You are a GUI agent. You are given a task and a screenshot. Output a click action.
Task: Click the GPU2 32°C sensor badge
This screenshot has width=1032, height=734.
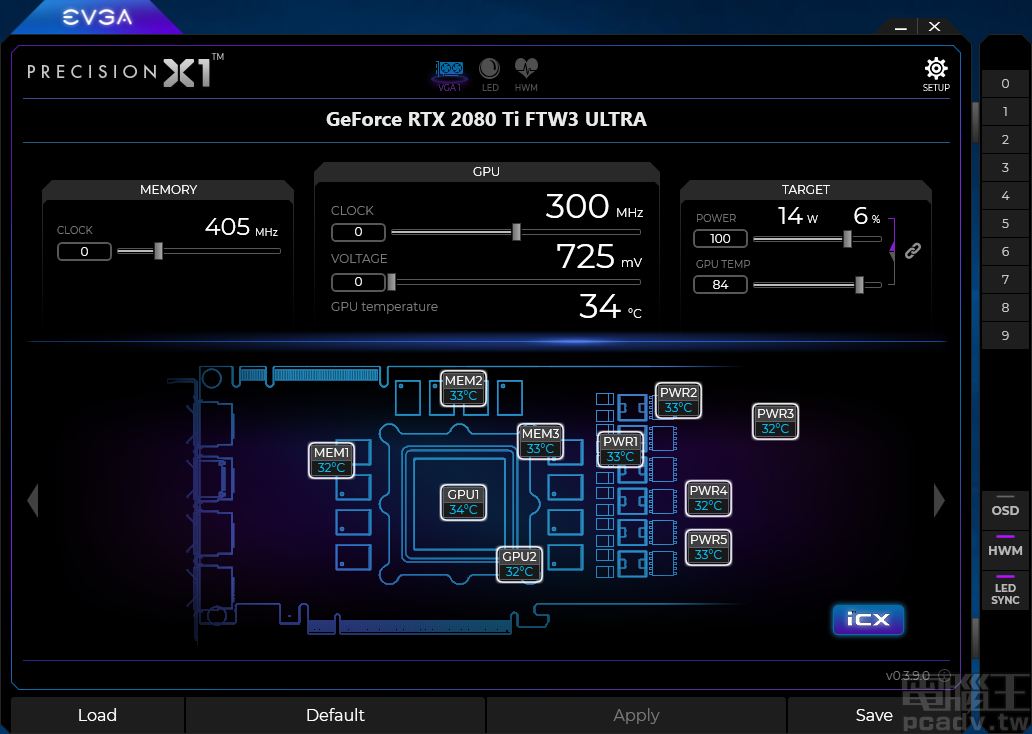point(519,564)
